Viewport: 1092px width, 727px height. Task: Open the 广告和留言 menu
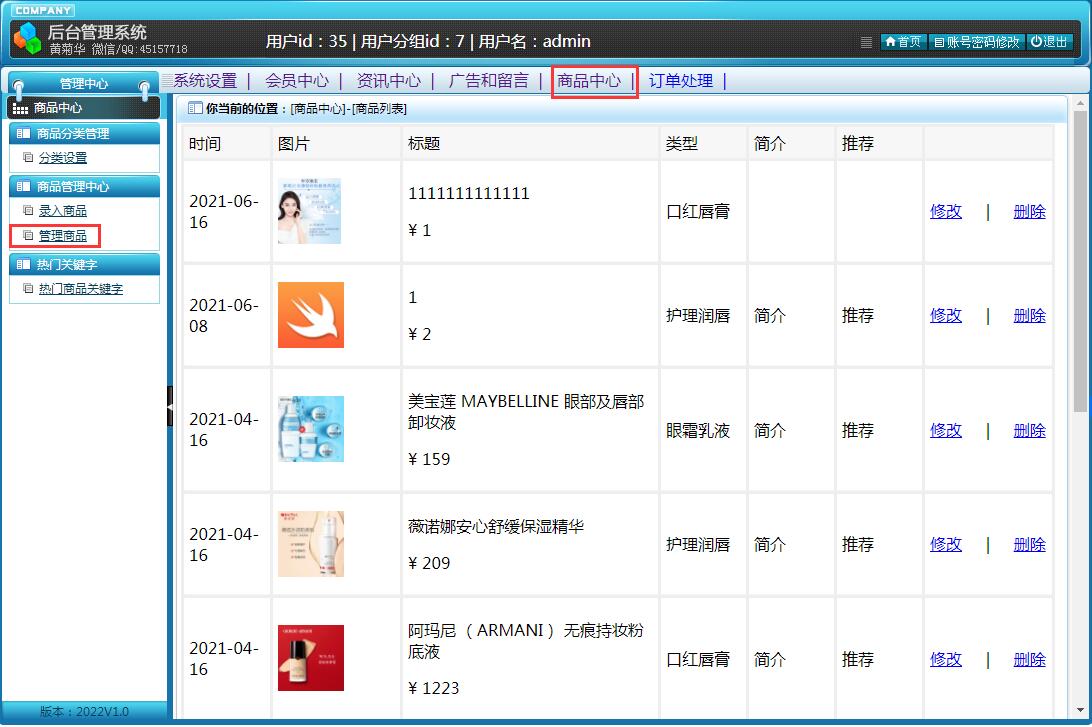click(x=489, y=81)
